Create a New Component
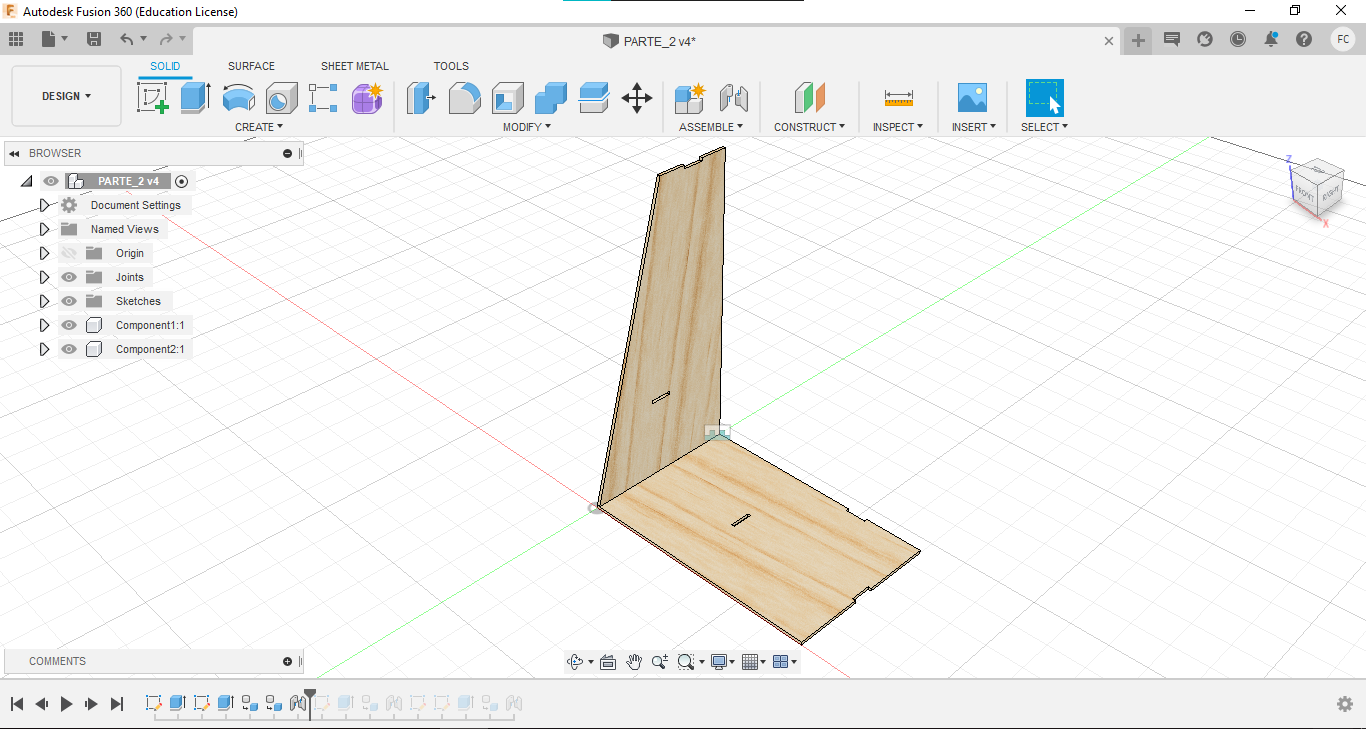 (690, 98)
